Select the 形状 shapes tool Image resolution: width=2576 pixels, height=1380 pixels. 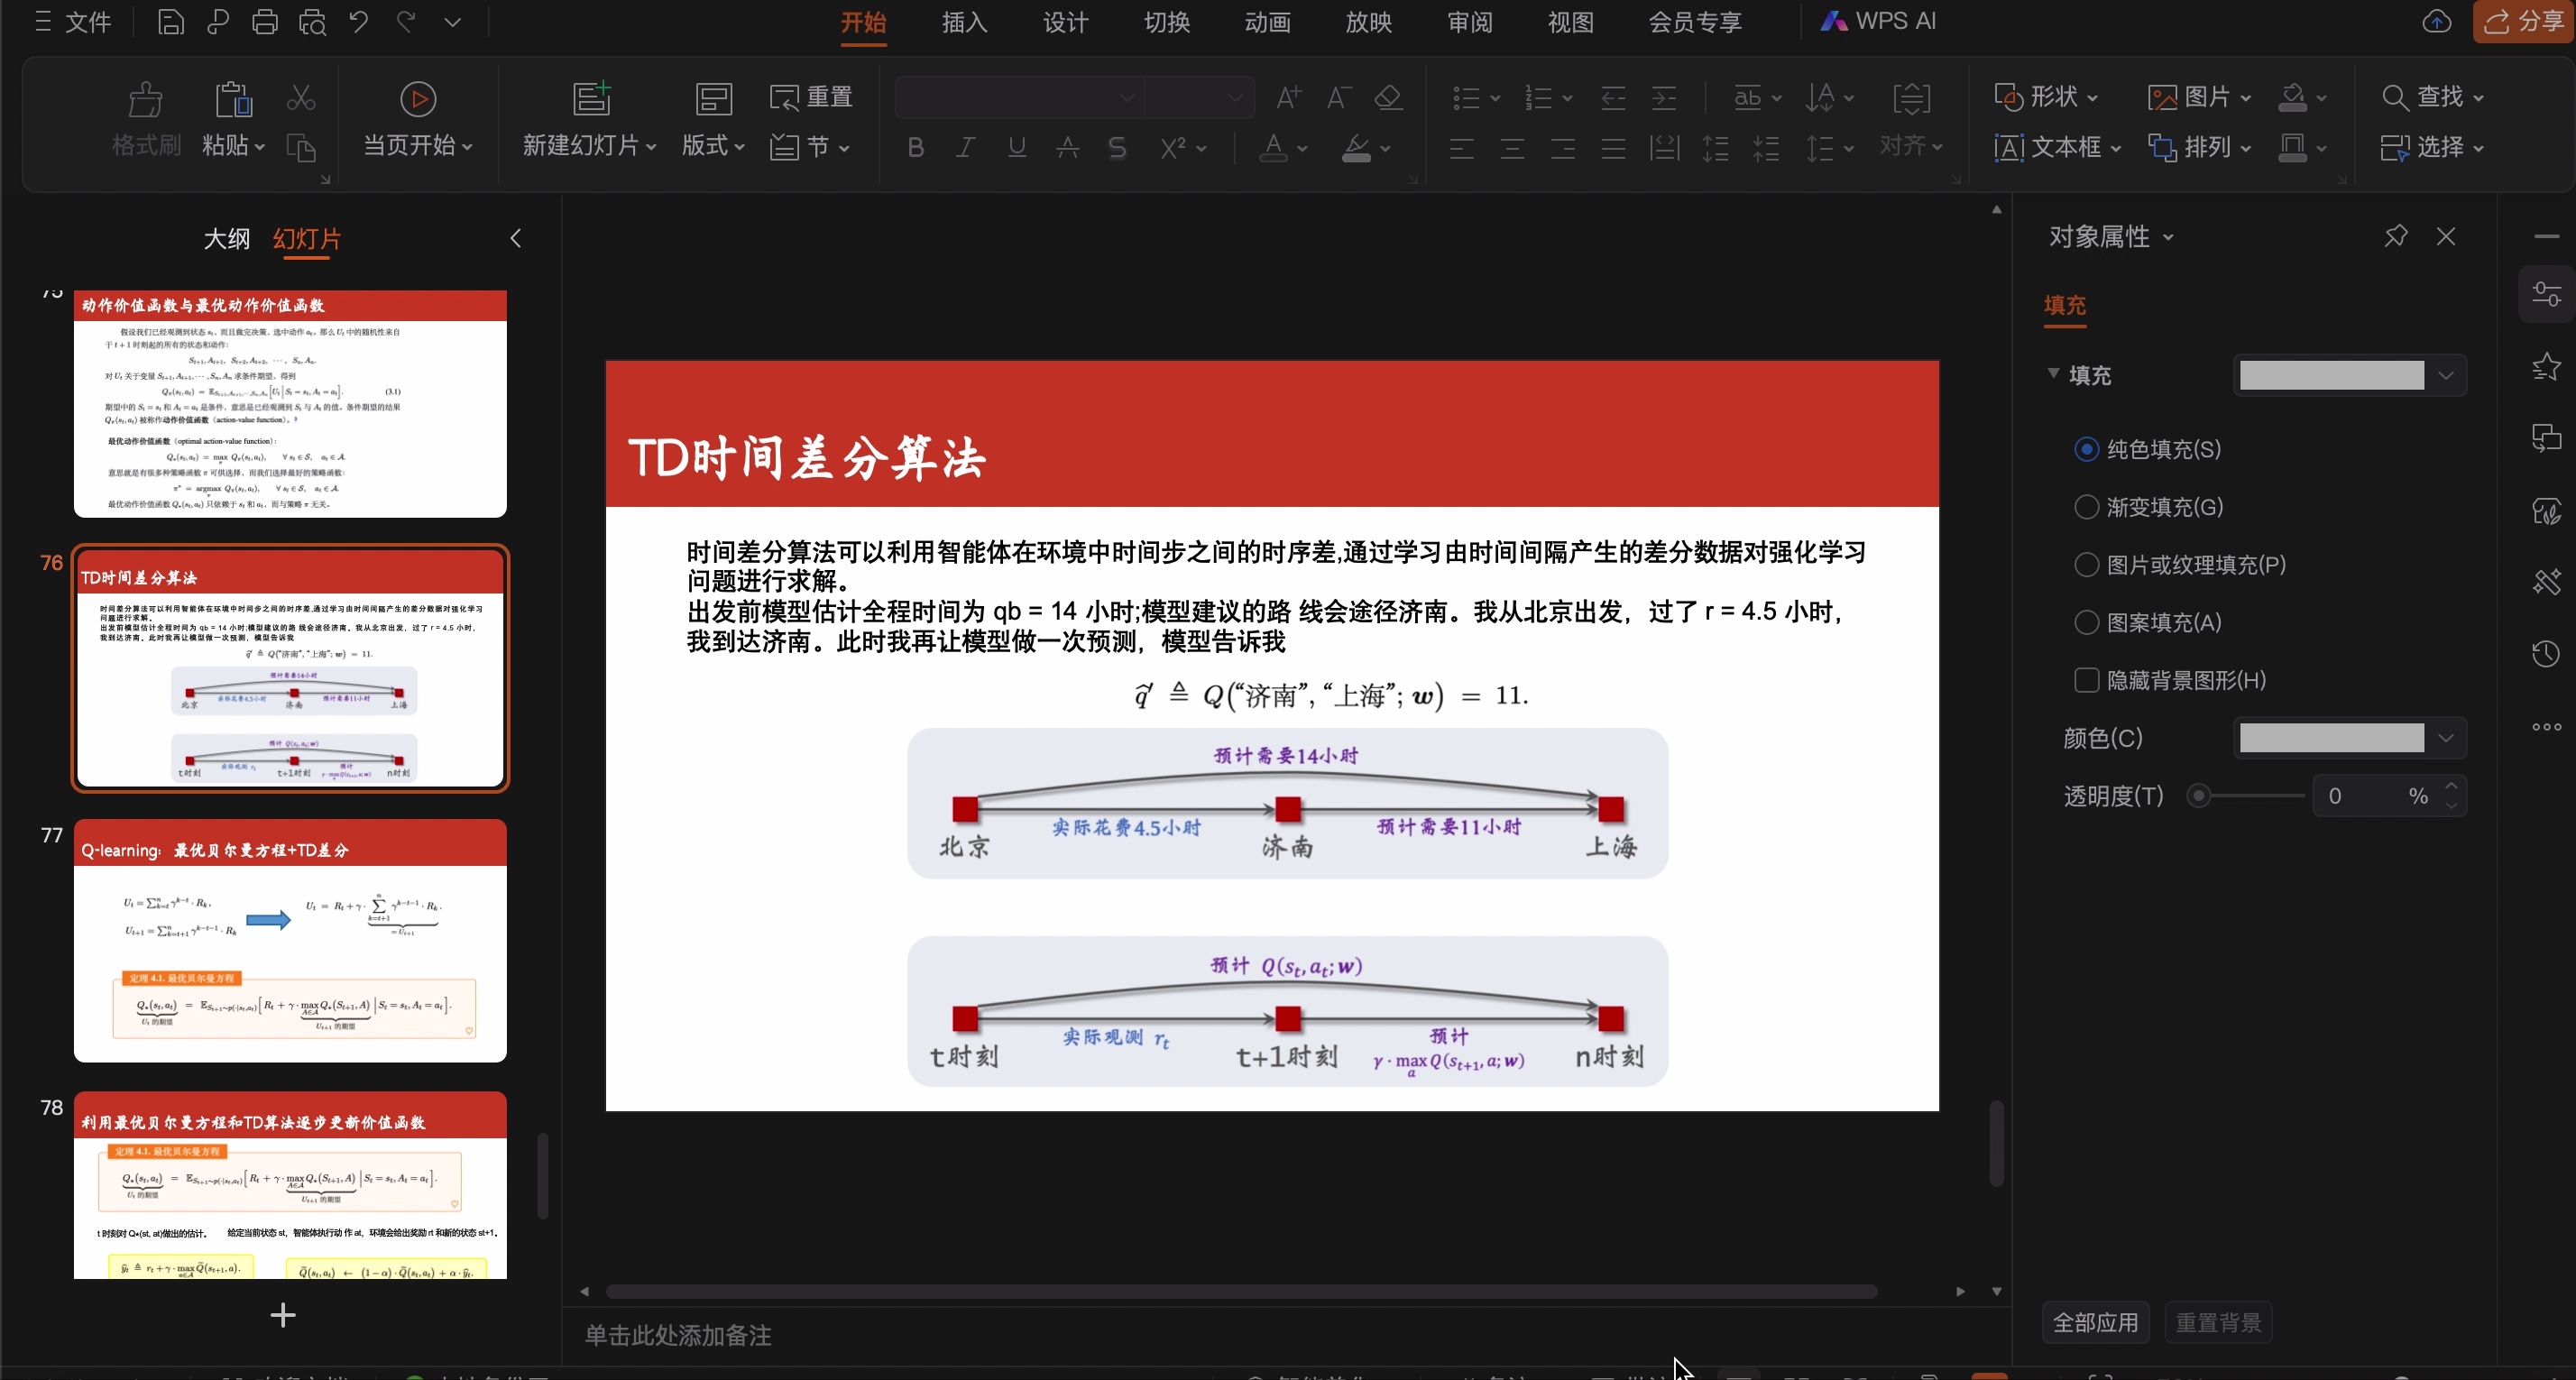[2045, 97]
